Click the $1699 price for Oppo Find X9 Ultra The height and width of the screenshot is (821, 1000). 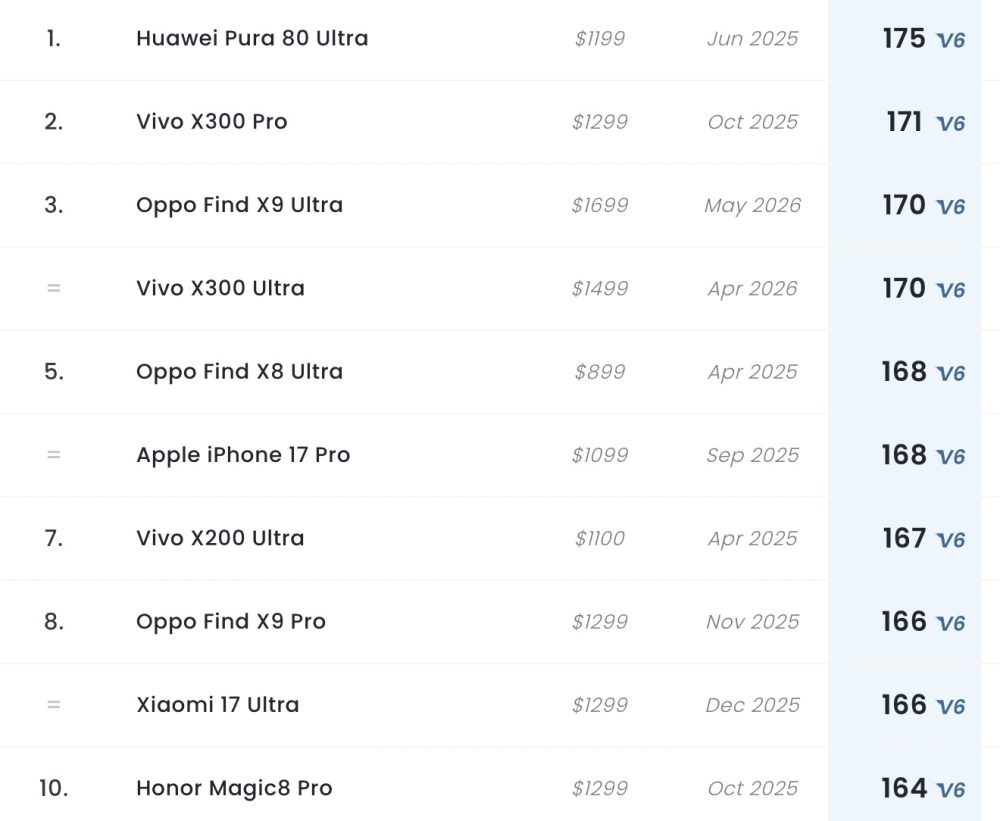click(x=599, y=205)
